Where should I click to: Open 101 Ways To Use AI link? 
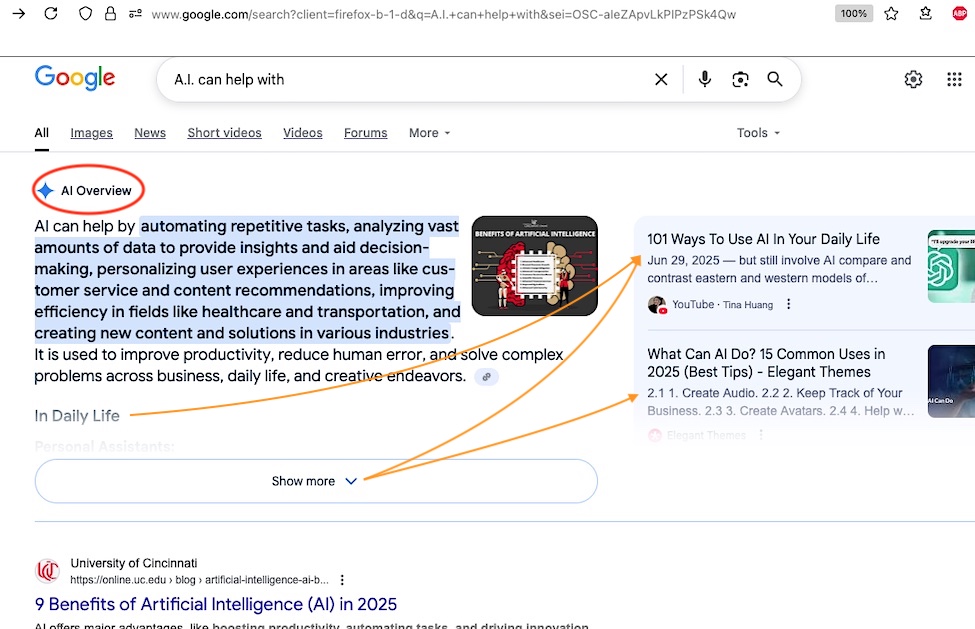coord(763,239)
